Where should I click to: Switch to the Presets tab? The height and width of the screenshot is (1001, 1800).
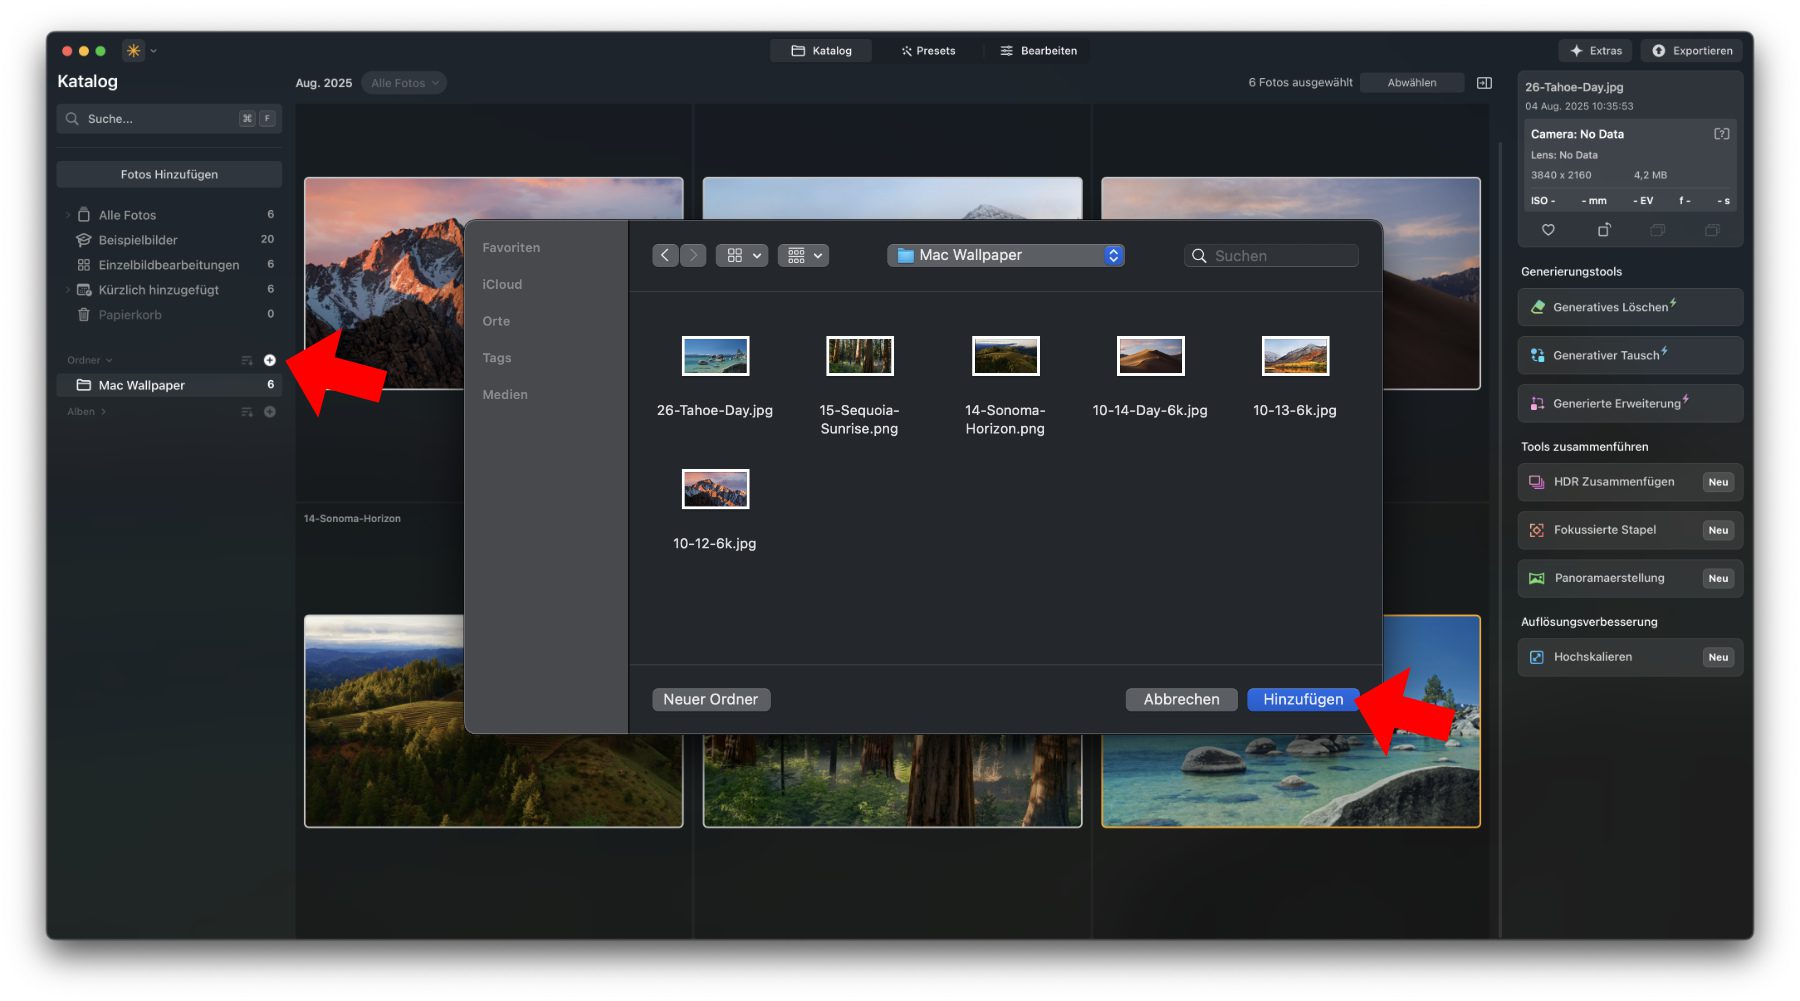click(x=928, y=51)
